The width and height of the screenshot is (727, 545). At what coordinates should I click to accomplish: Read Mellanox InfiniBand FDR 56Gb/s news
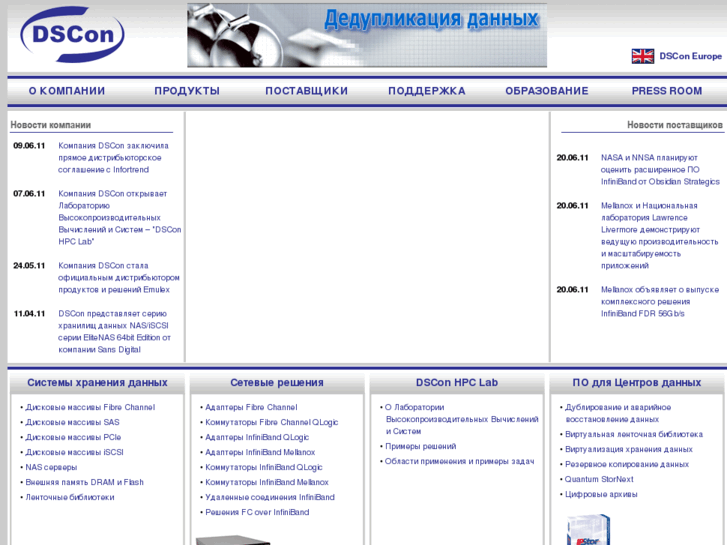[659, 301]
